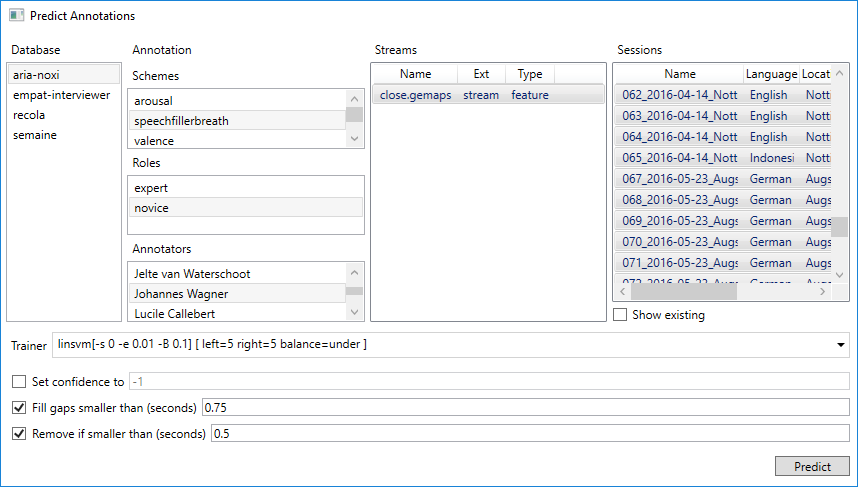Select session 070_2016-05-23_Augs

coord(722,241)
